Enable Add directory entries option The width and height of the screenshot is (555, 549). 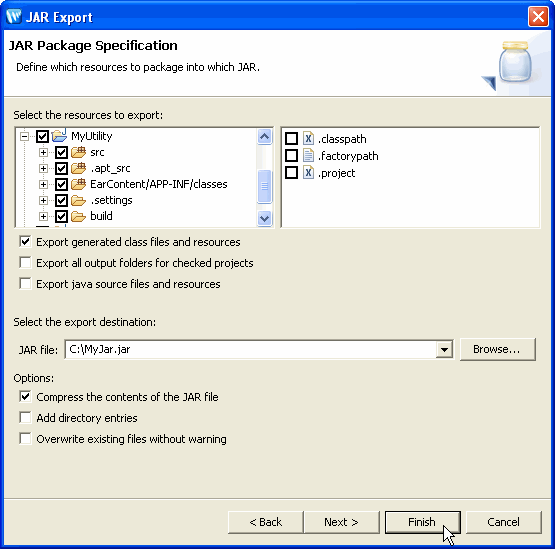point(25,418)
